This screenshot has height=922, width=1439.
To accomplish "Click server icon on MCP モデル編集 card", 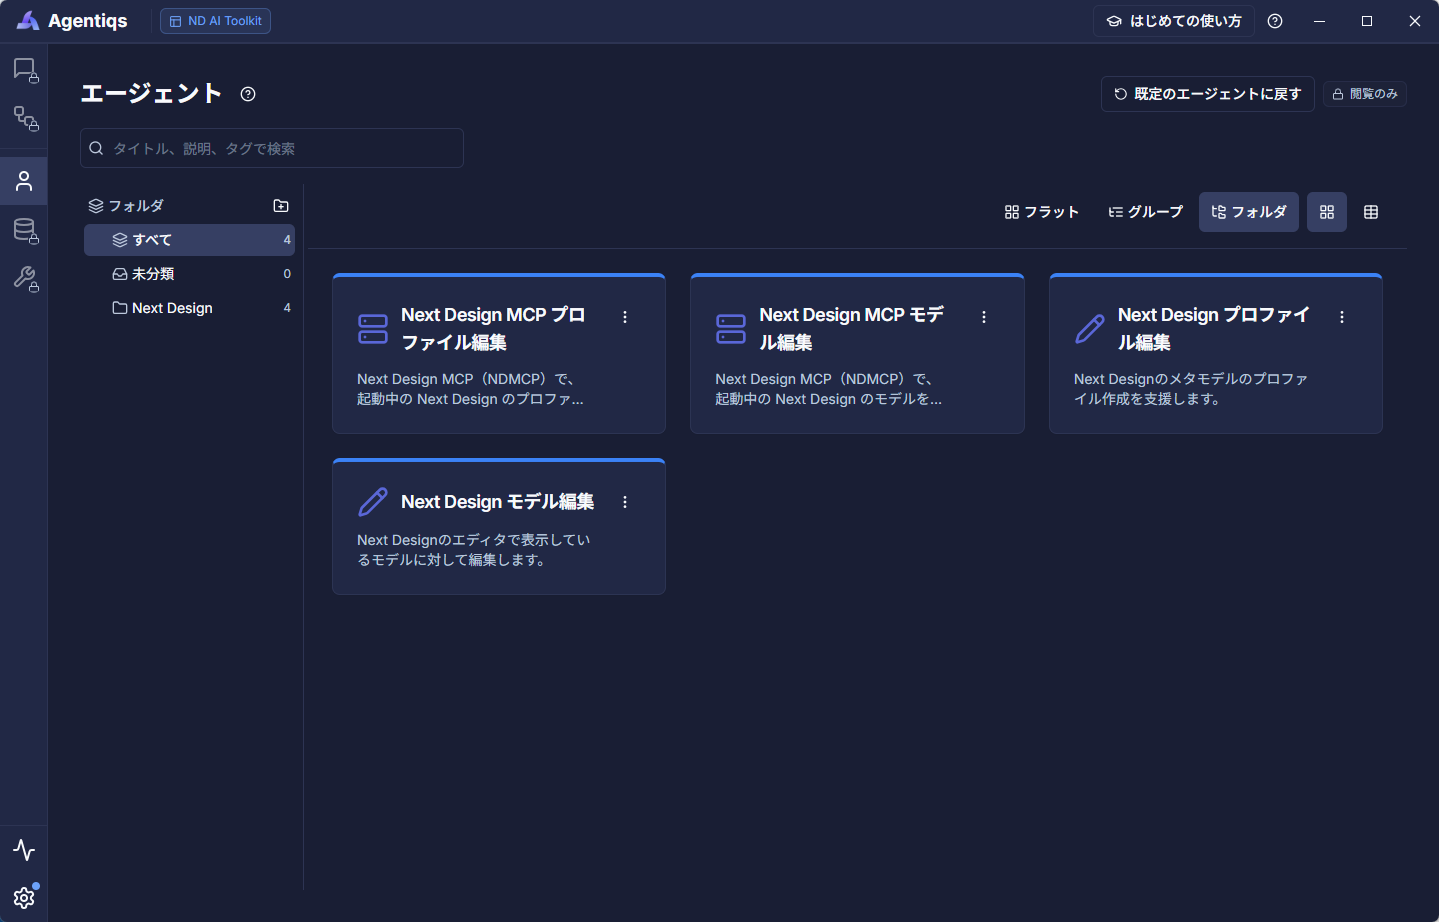I will pyautogui.click(x=731, y=329).
